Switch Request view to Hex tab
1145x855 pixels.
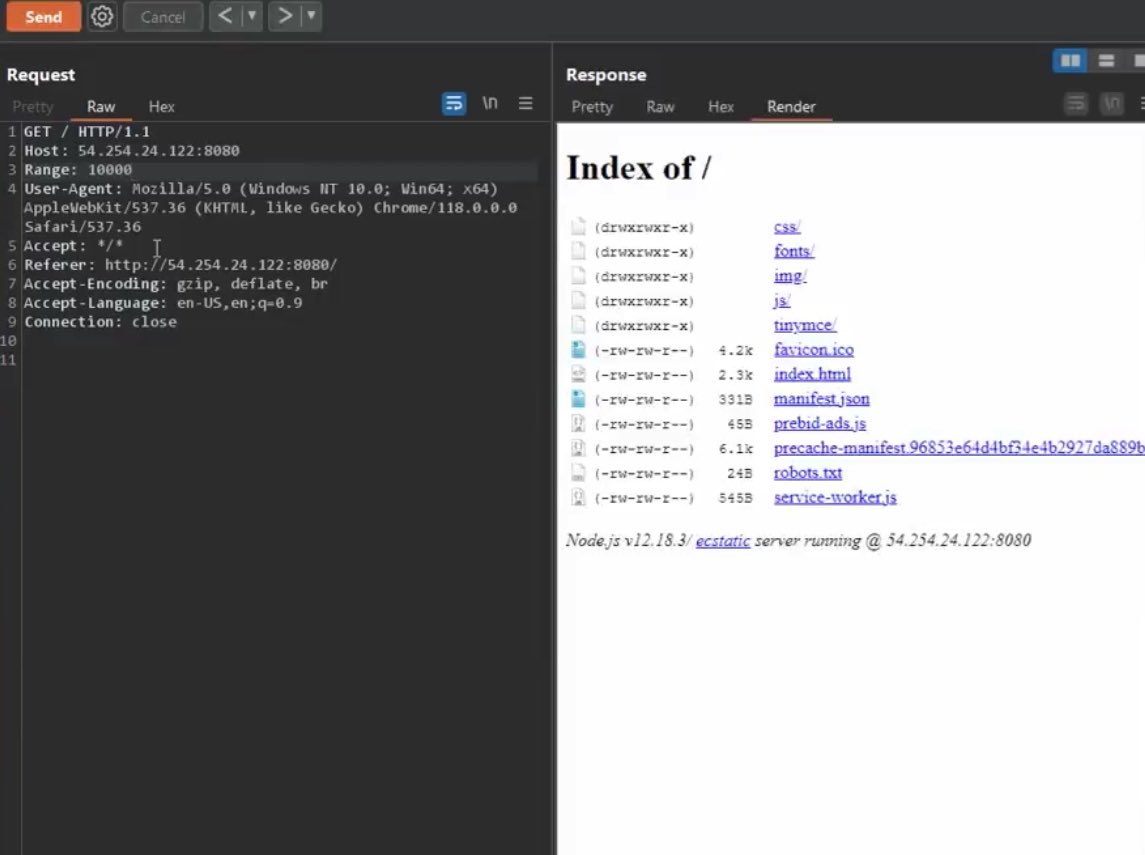(x=161, y=107)
